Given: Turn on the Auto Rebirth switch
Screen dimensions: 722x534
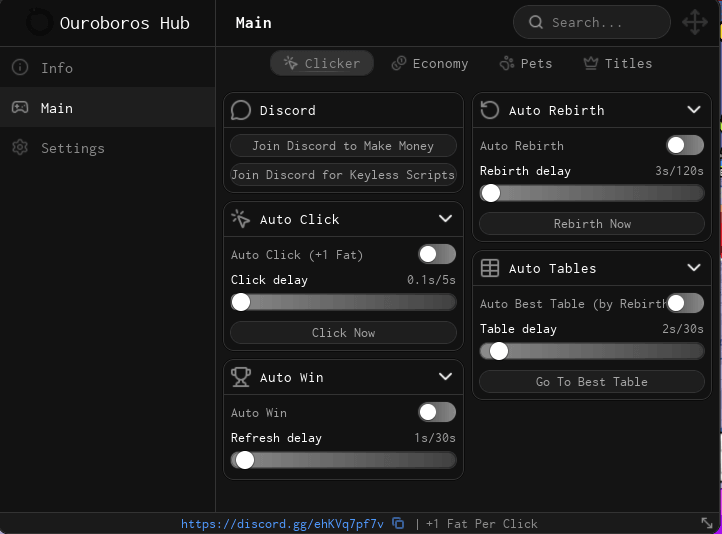Looking at the screenshot, I should 685,145.
